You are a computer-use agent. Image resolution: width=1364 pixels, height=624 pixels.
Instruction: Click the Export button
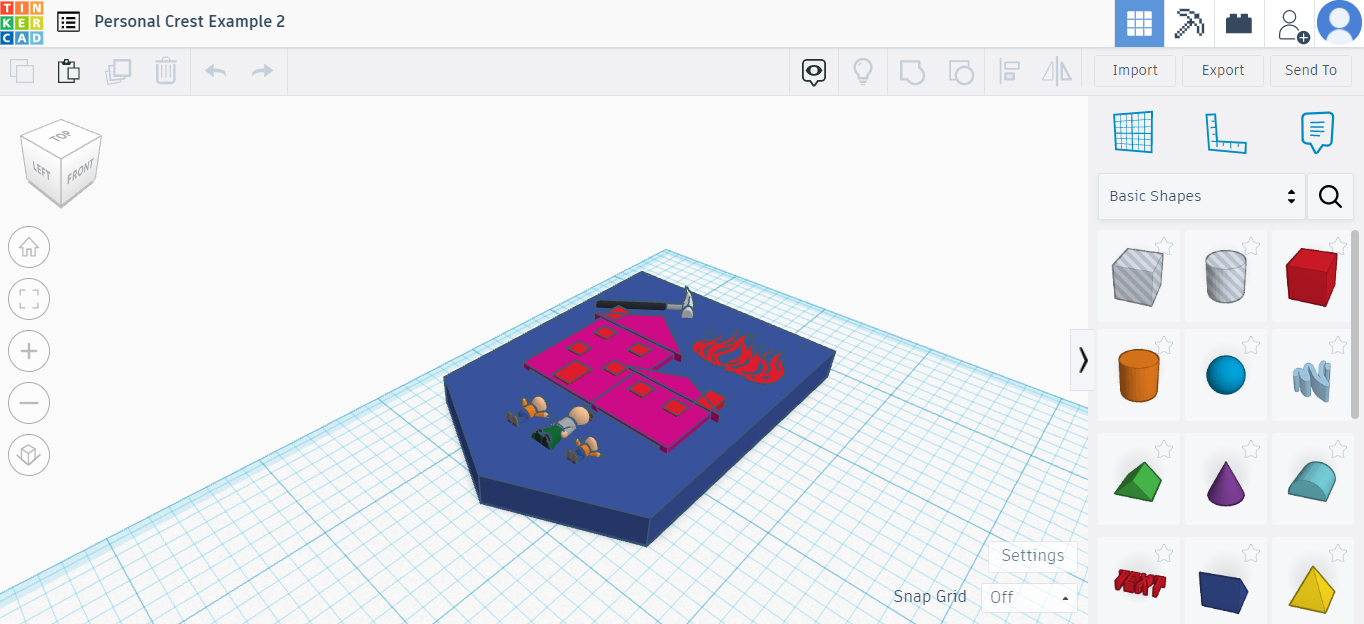[x=1223, y=71]
